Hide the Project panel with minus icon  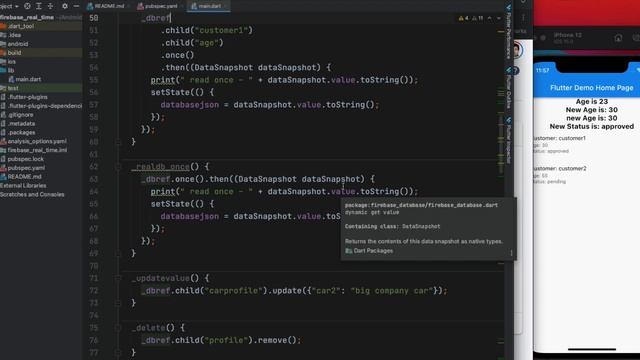[x=76, y=6]
